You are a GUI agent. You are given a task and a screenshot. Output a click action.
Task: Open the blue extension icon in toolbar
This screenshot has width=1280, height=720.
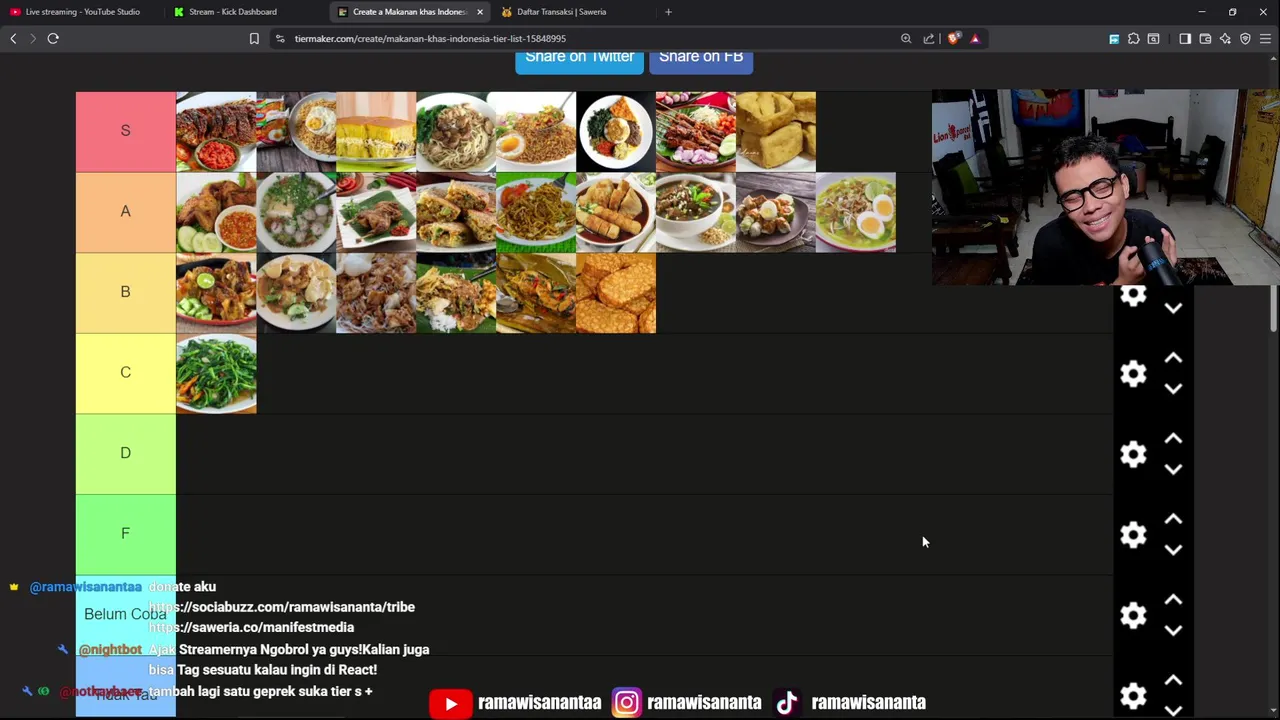[x=1114, y=38]
